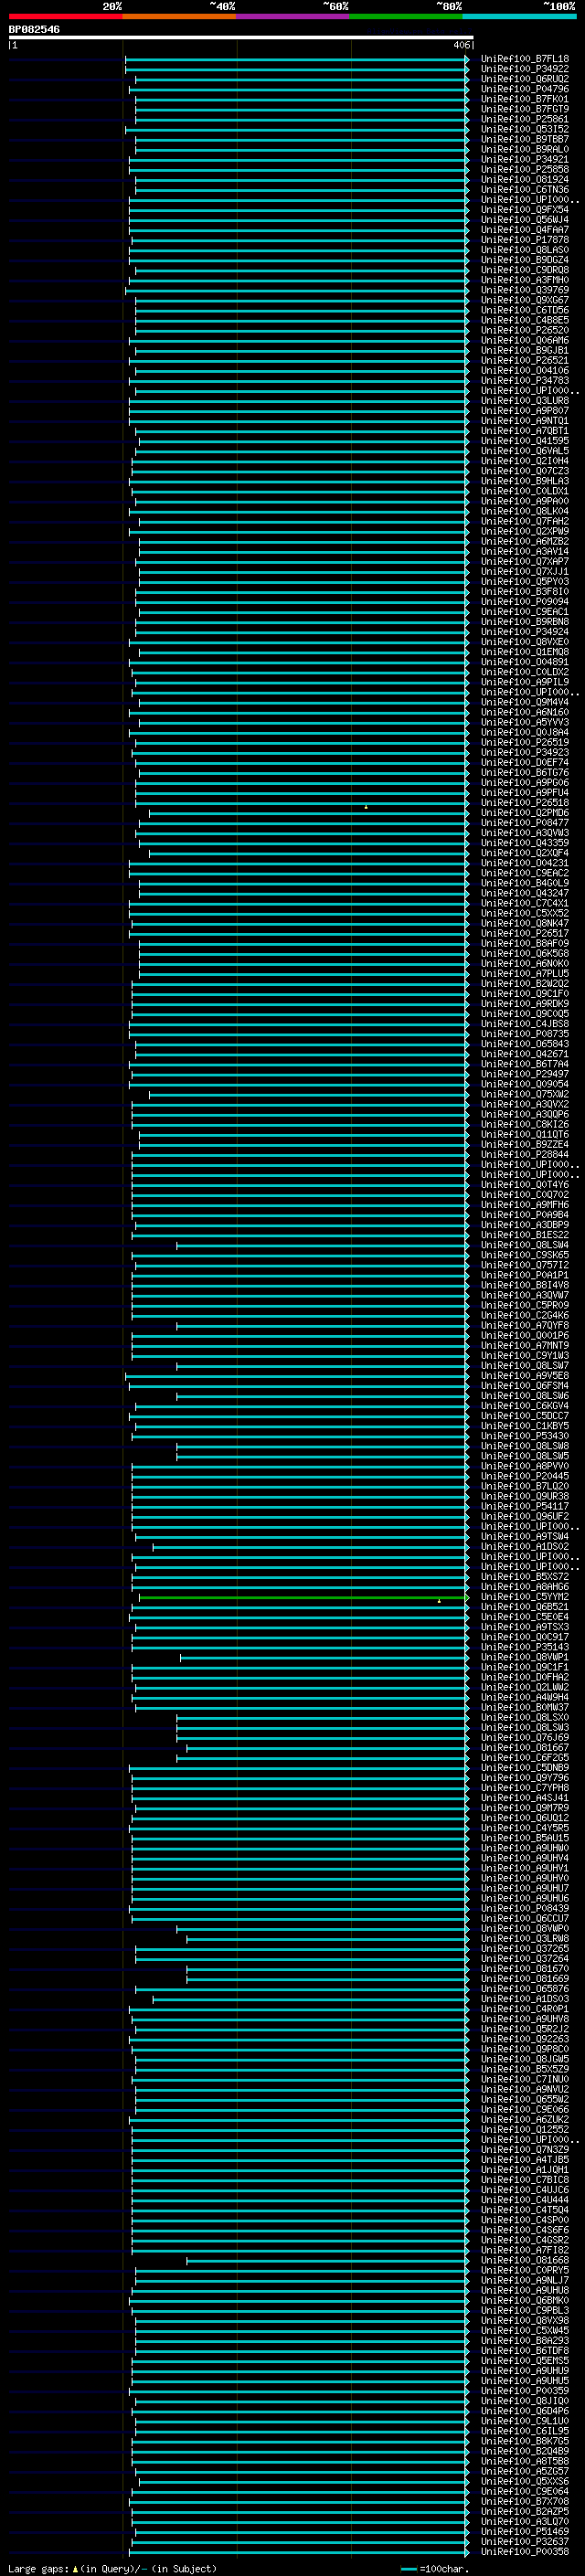The image size is (585, 2576).
Task: Select the UniRef100_Q4FAA7 label
Action: coord(525,230)
